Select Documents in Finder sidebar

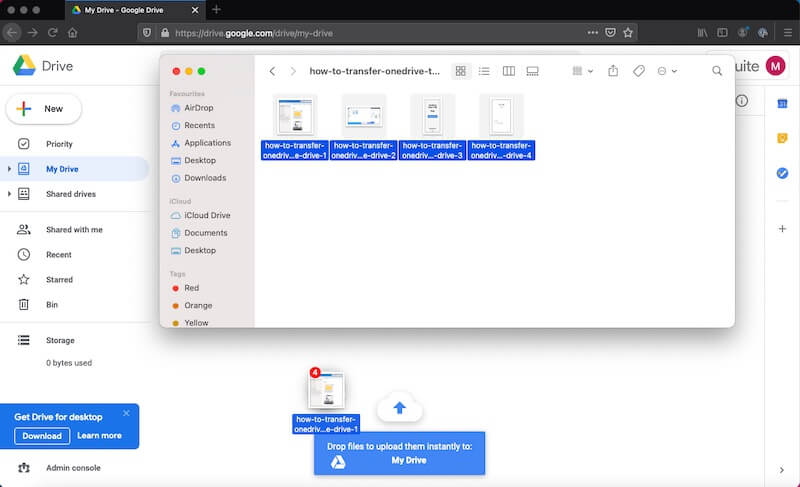pos(206,233)
